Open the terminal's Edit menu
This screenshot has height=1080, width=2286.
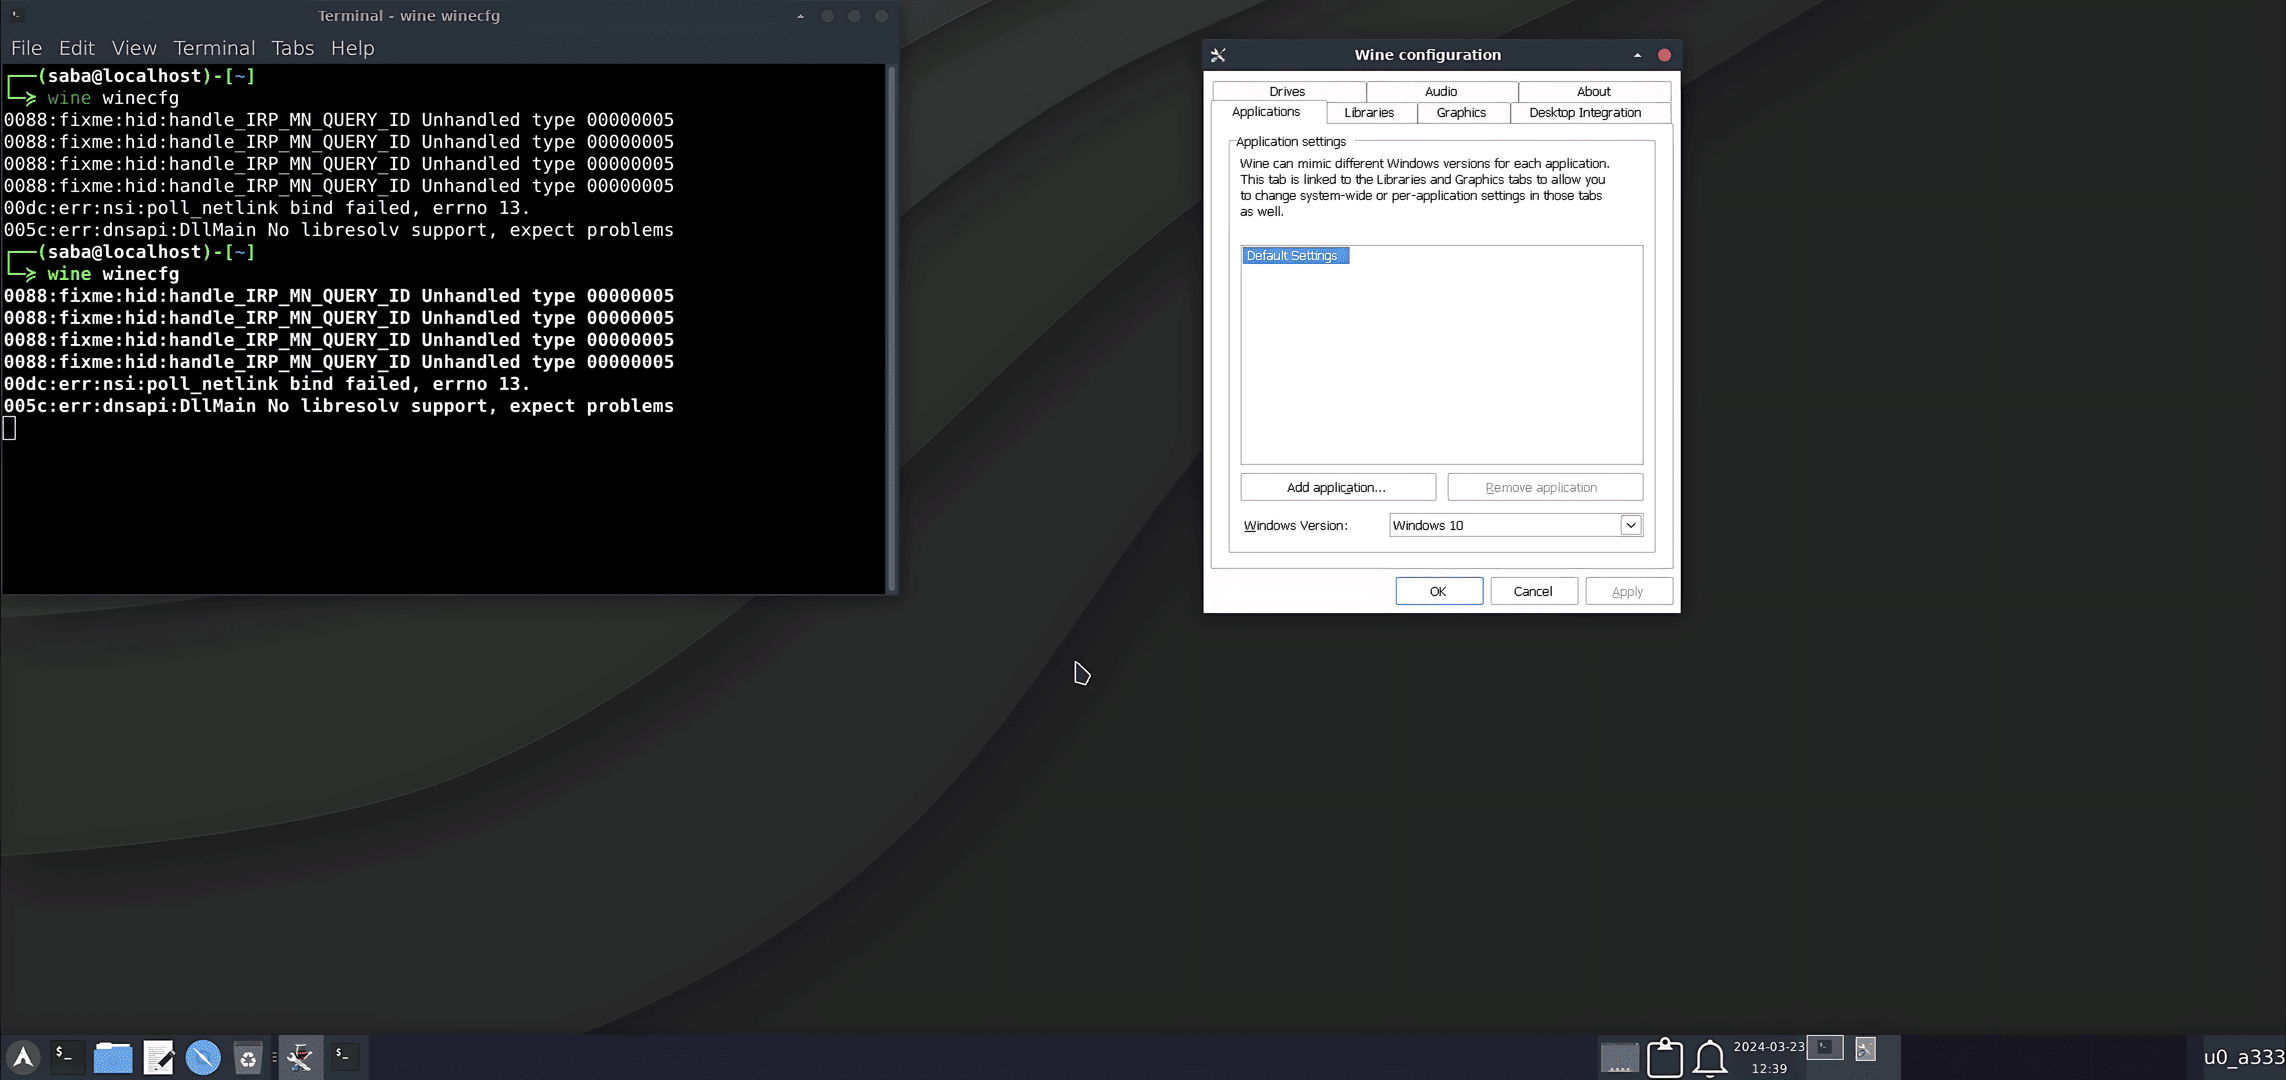[x=76, y=48]
